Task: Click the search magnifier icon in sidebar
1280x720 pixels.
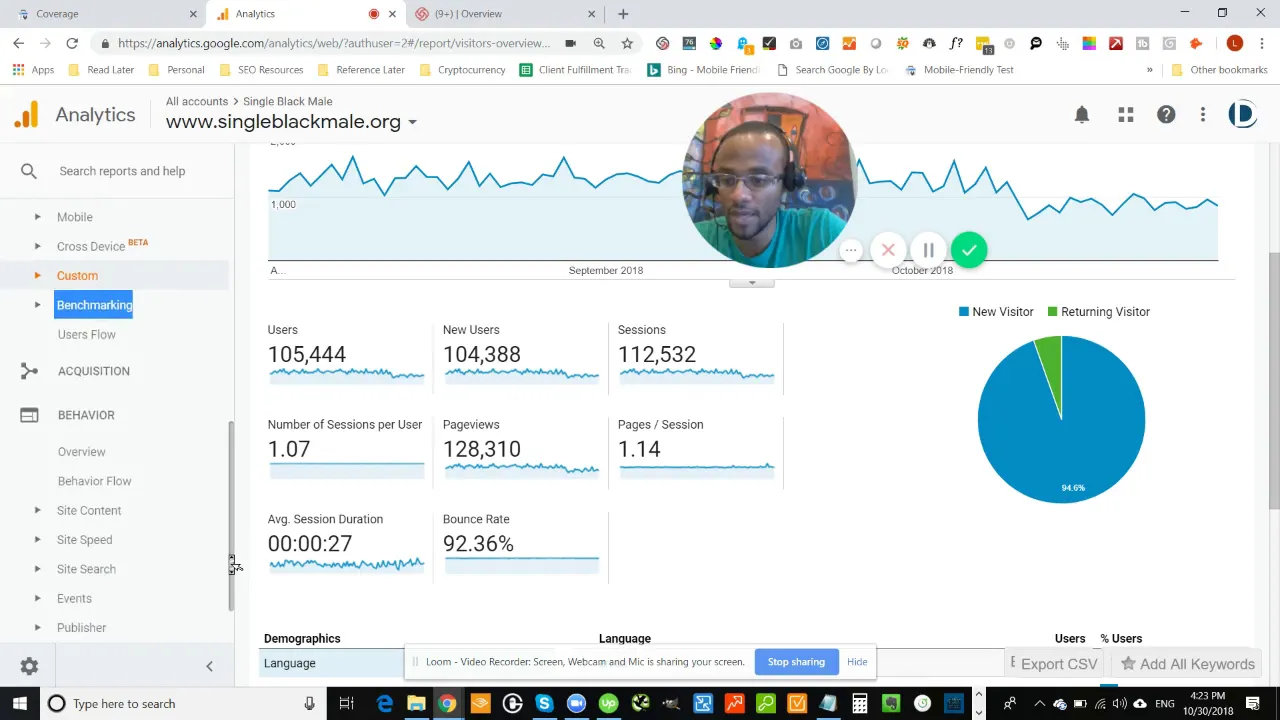Action: 29,171
